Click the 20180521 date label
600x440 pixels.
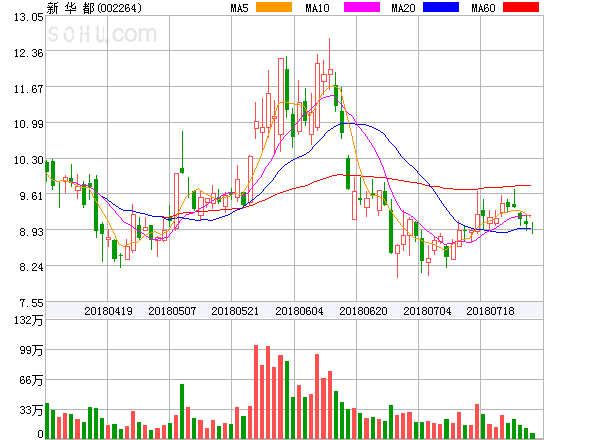pyautogui.click(x=235, y=311)
